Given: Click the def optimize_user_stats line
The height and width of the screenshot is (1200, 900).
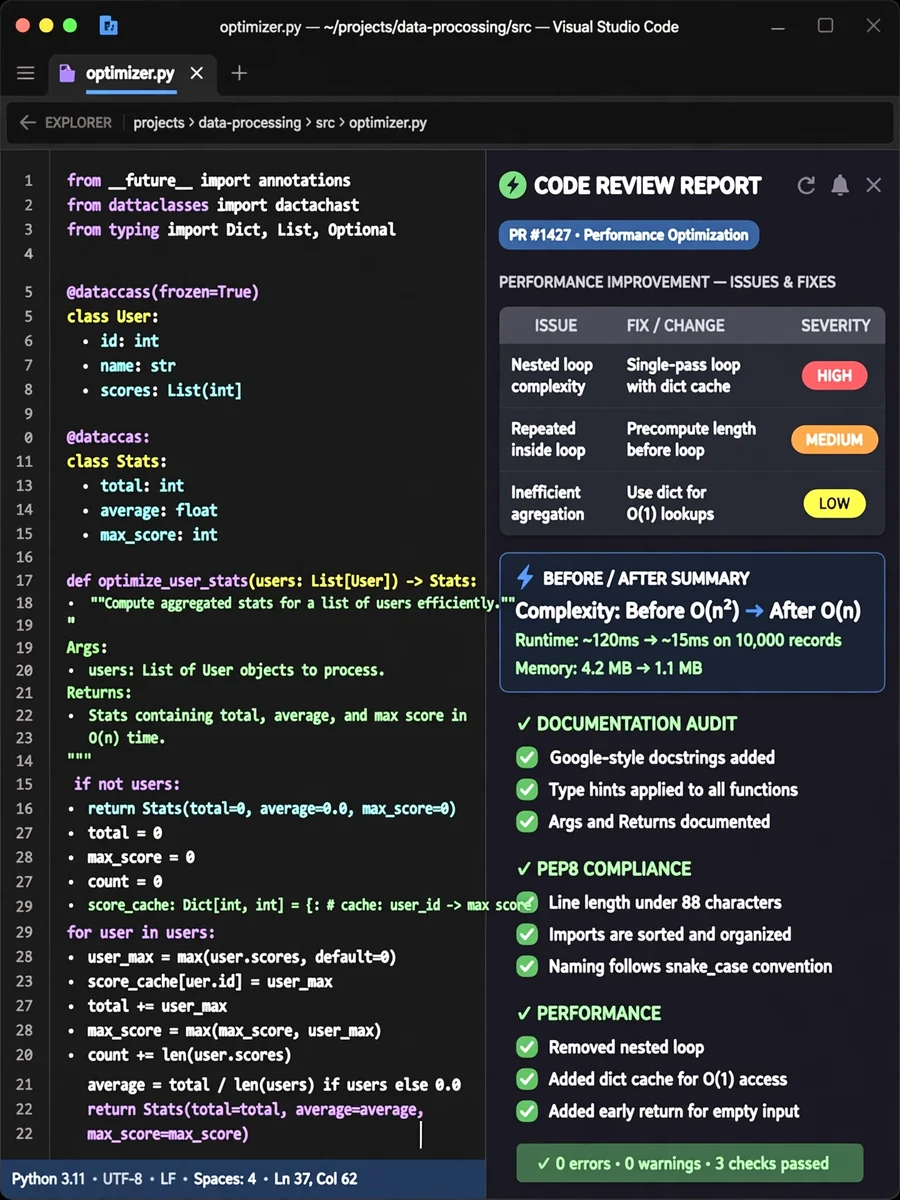Looking at the screenshot, I should tap(272, 580).
